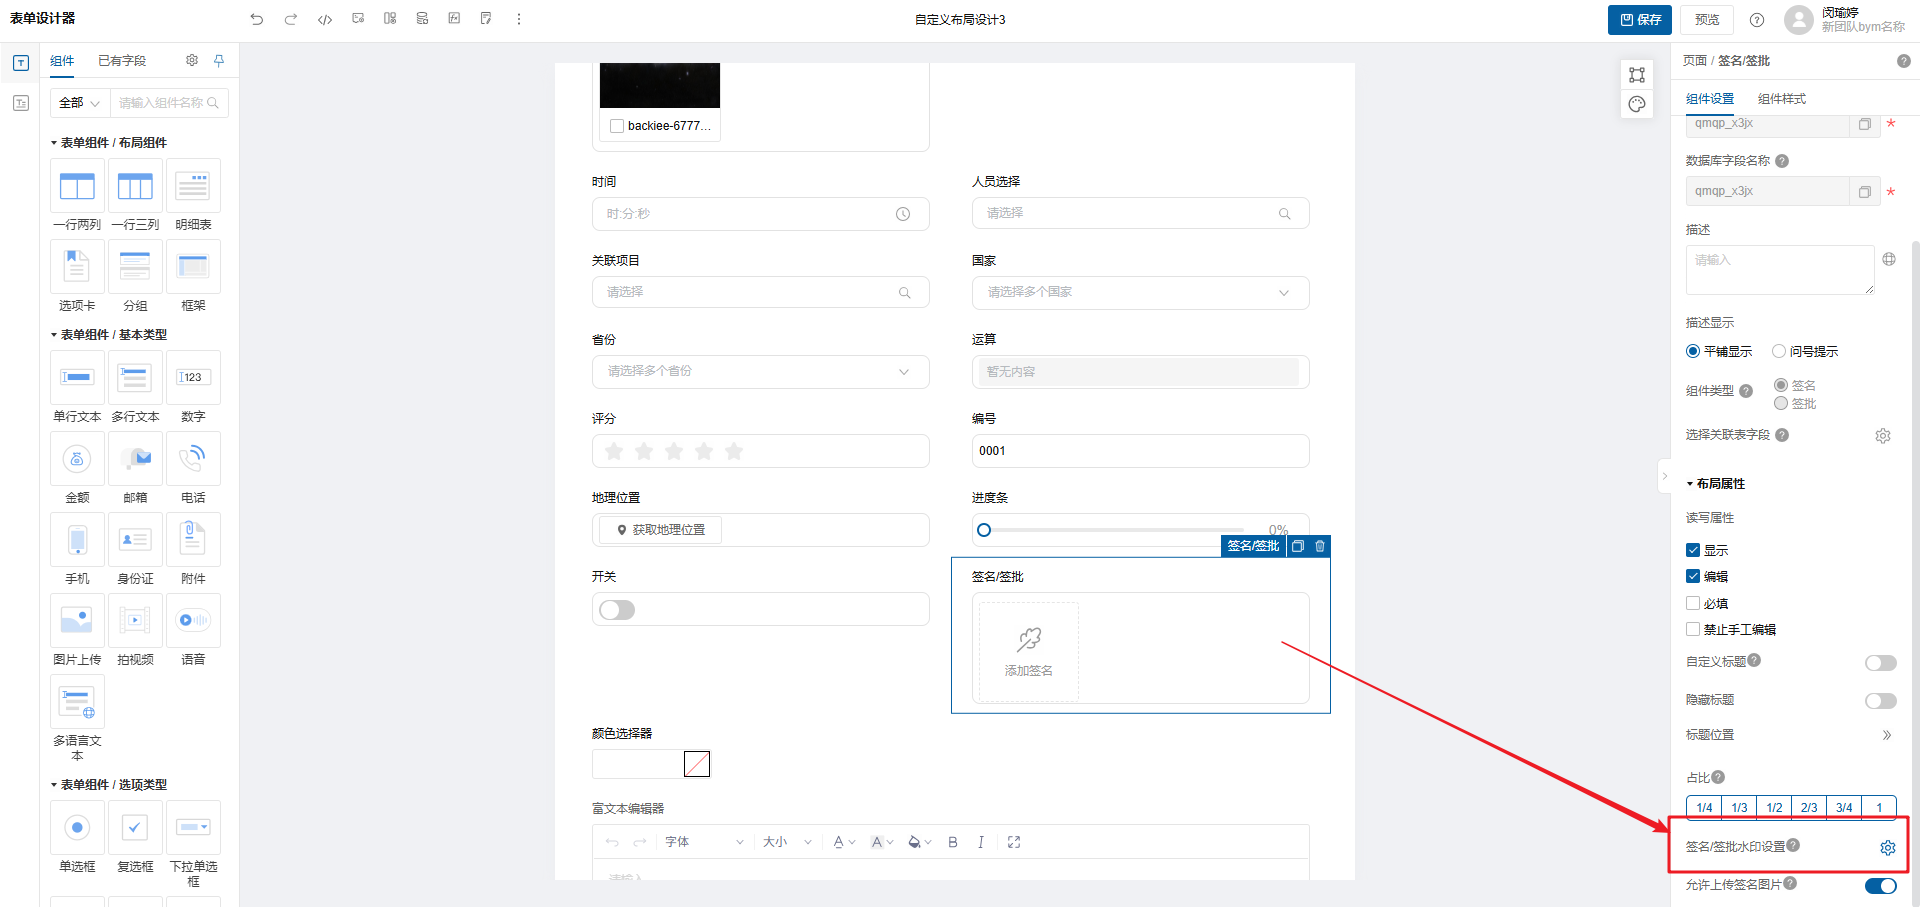Click the palette theme icon on canvas side

(1637, 104)
